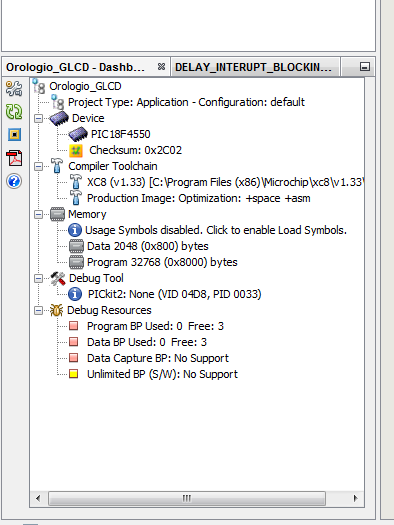Image resolution: width=394 pixels, height=525 pixels.
Task: Select Program BP Used: 0 Free: 3
Action: coord(155,326)
